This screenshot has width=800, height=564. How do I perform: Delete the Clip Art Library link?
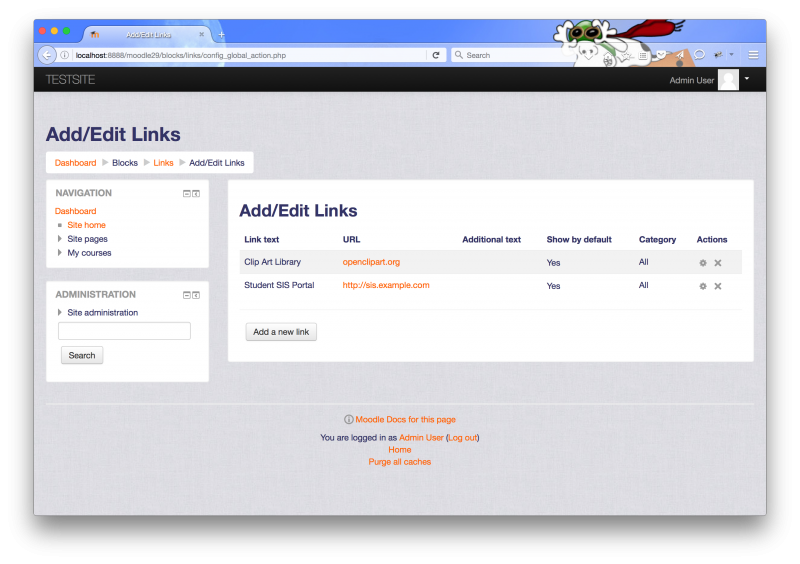[718, 263]
